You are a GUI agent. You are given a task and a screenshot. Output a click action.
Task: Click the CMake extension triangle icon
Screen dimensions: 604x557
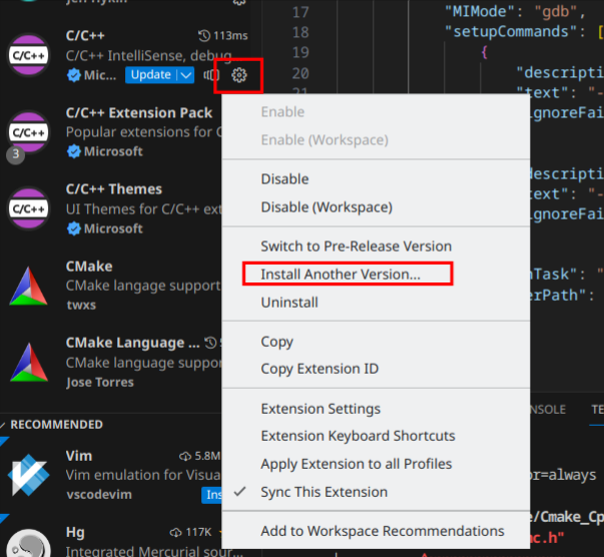point(29,286)
